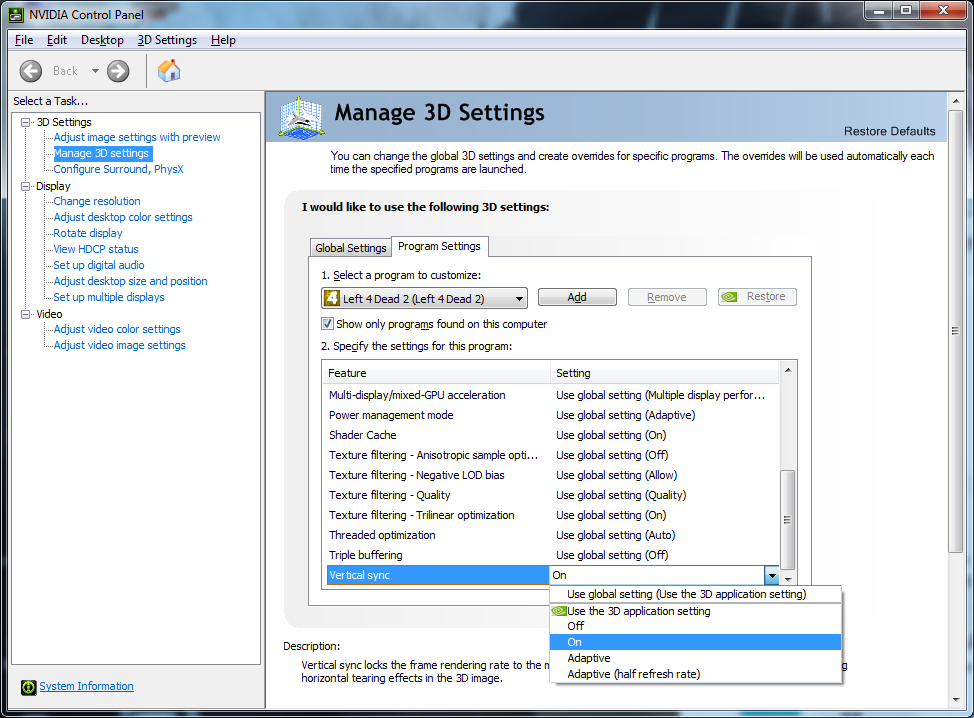Select Adaptive vertical sync option
The width and height of the screenshot is (974, 718).
[695, 658]
